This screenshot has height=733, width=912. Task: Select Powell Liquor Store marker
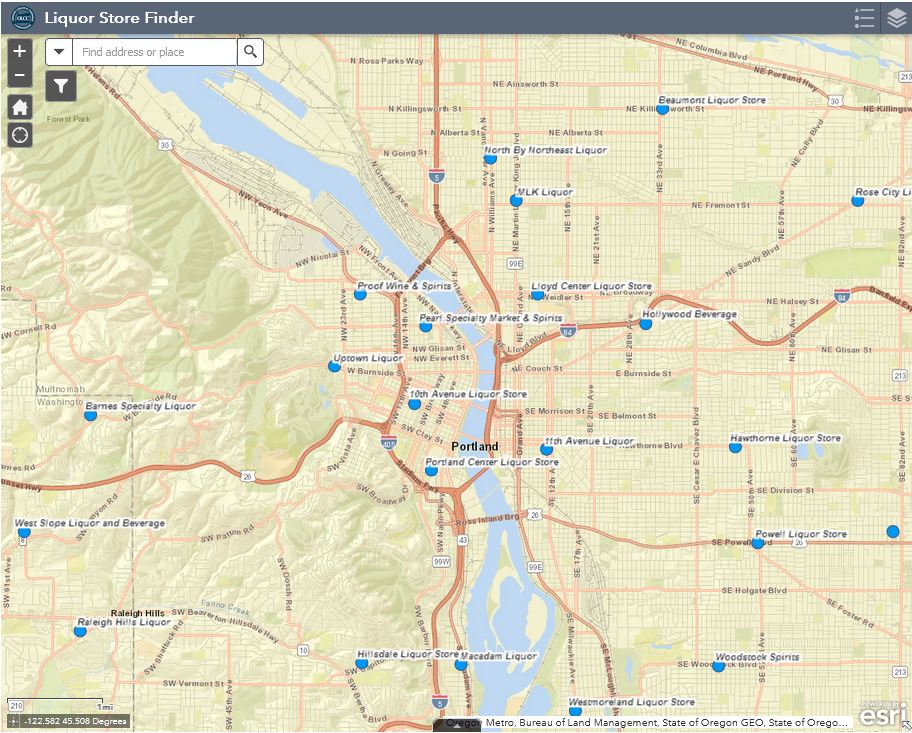[757, 543]
